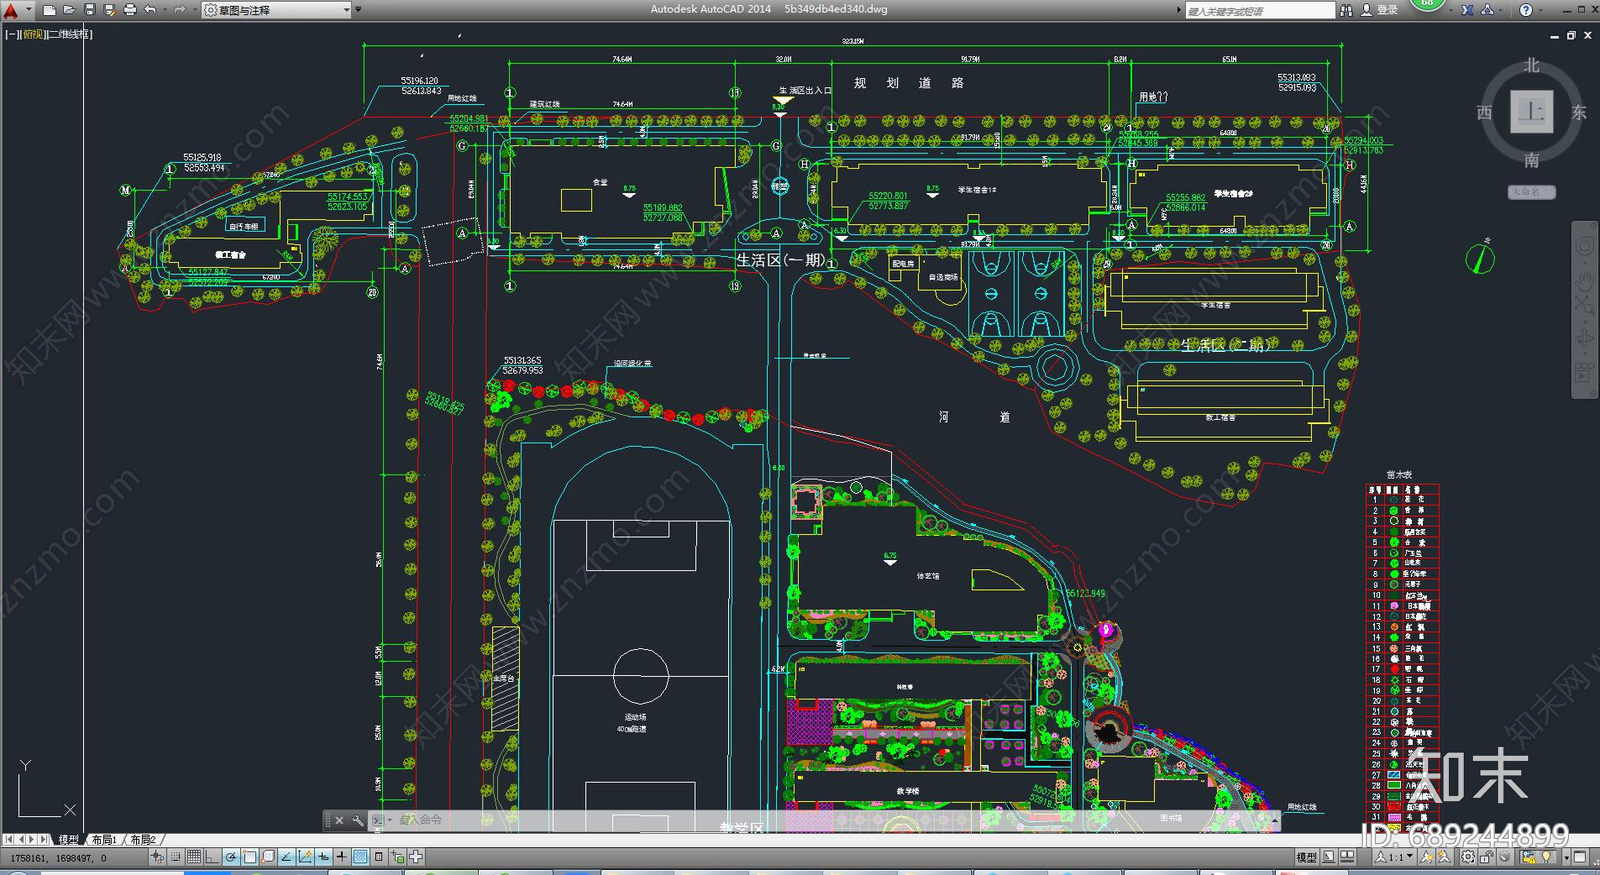Image resolution: width=1600 pixels, height=875 pixels.
Task: Open the AutoCAD application menu (red A)
Action: 11,10
